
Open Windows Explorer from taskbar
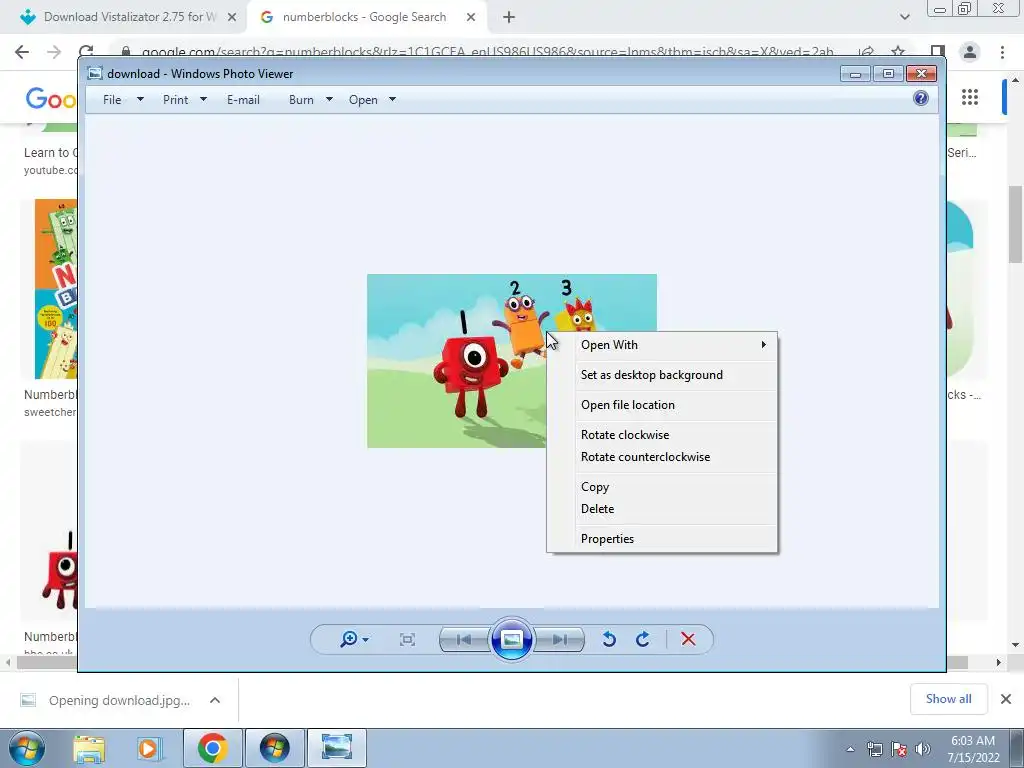(89, 748)
